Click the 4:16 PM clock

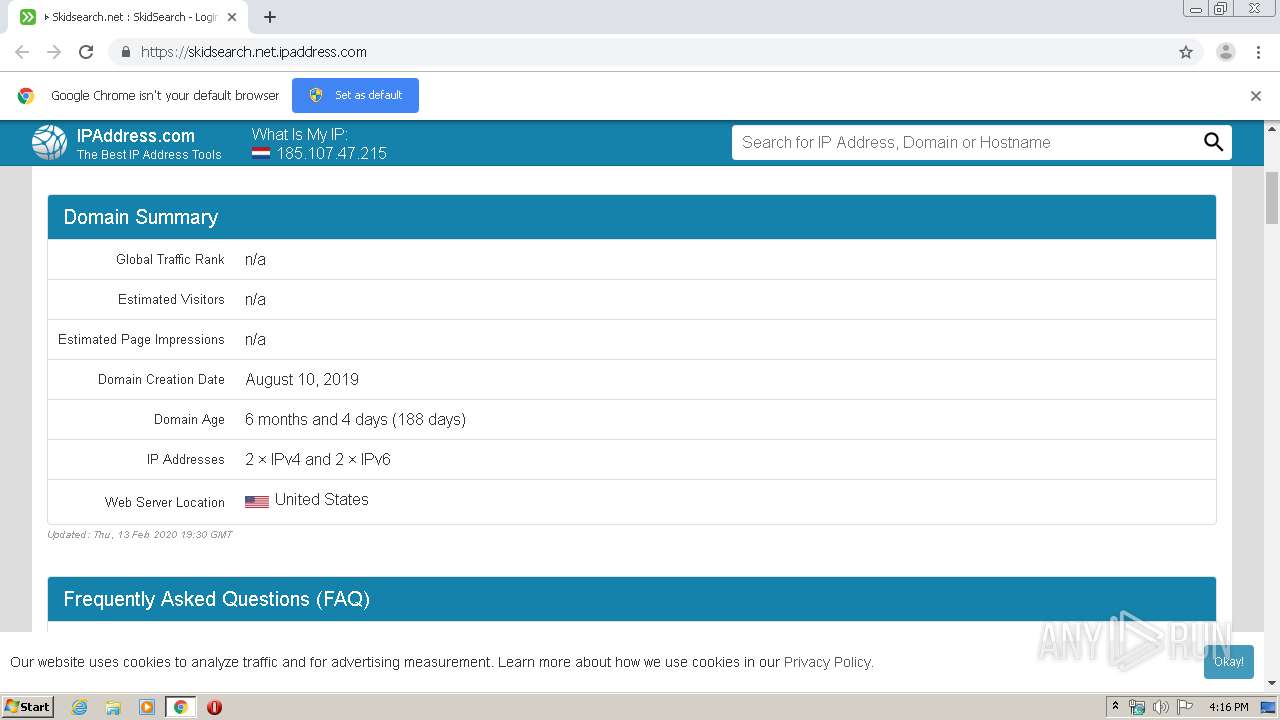(x=1228, y=707)
